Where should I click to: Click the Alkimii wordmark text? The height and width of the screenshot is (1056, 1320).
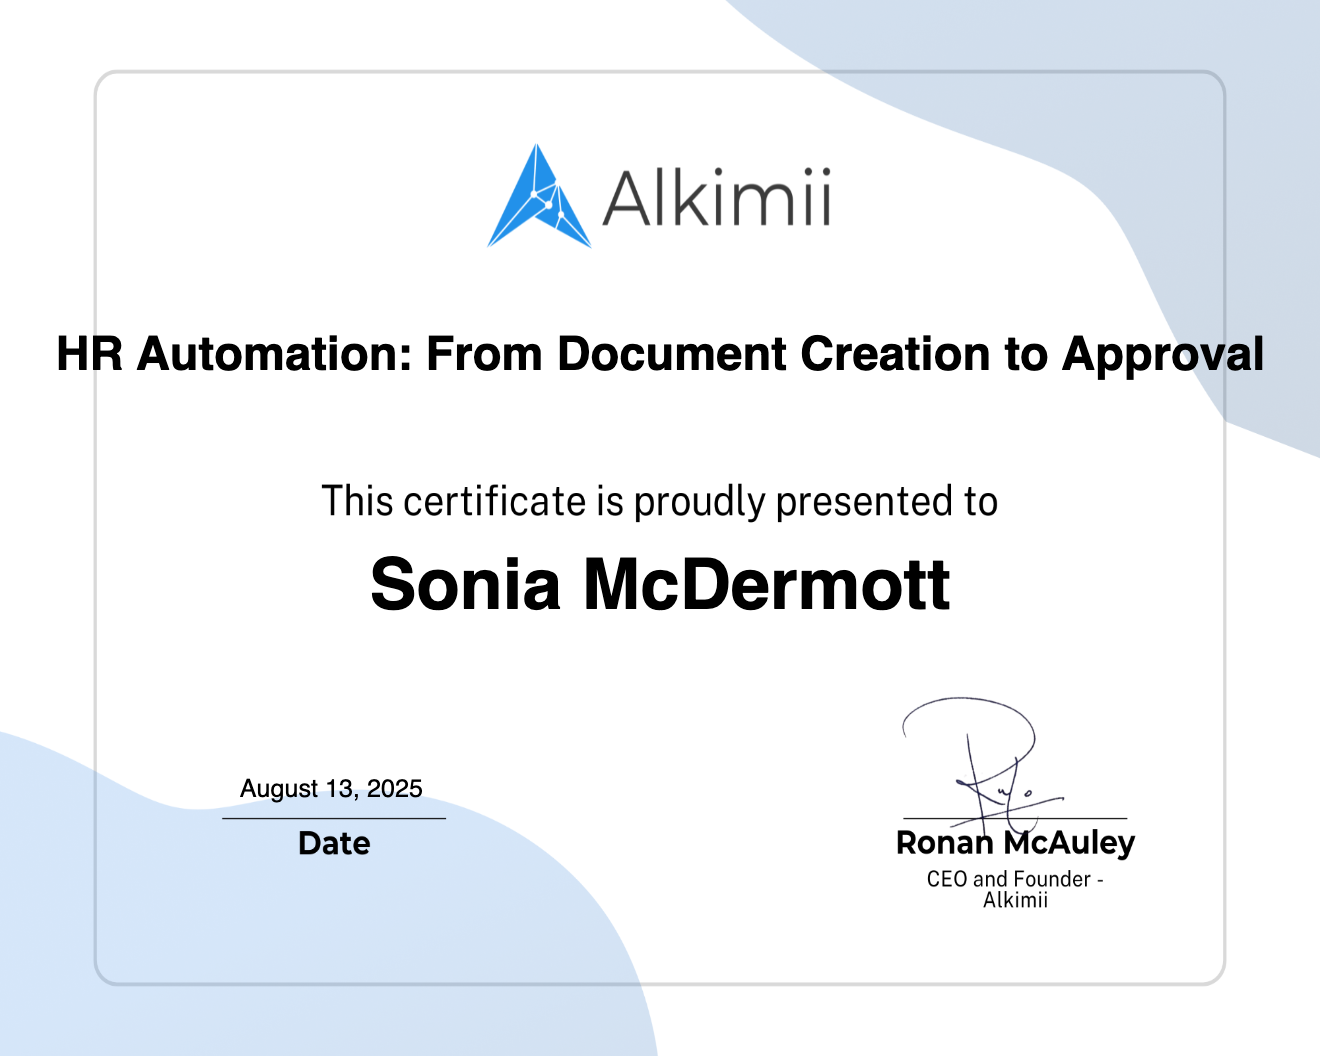[717, 198]
